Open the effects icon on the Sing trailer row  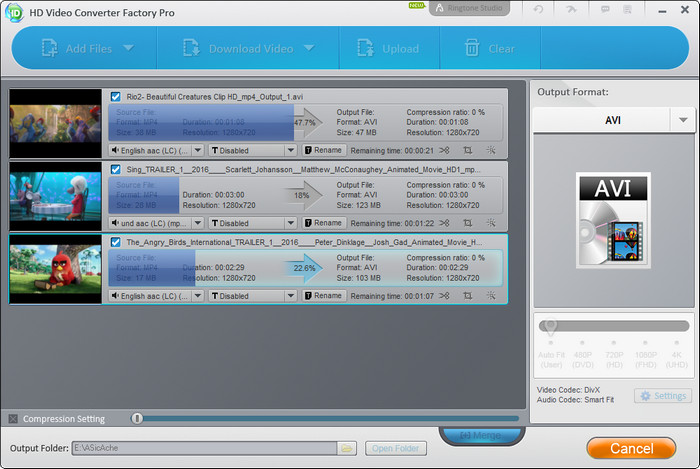click(x=491, y=223)
